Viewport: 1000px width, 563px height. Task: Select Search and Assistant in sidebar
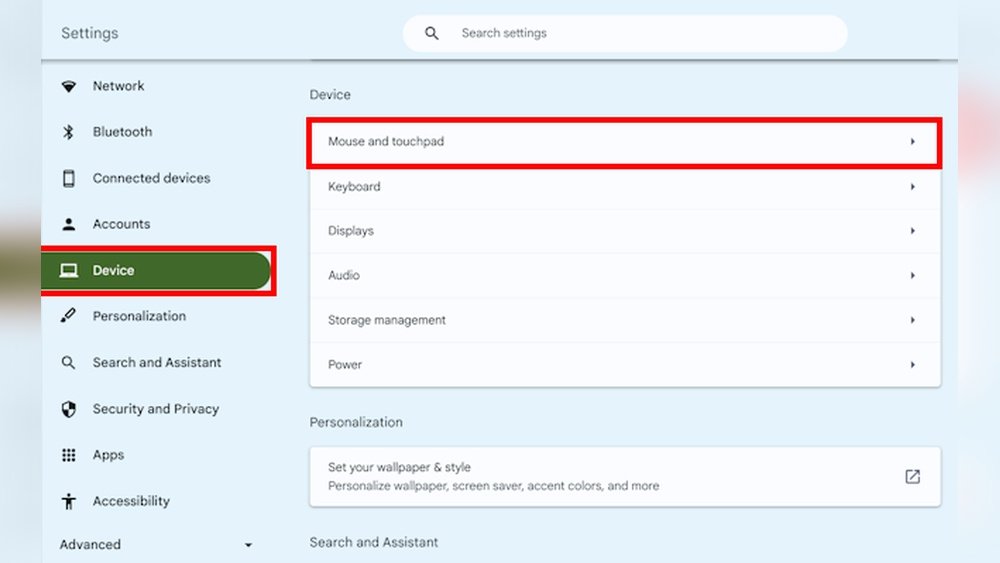pyautogui.click(x=157, y=363)
